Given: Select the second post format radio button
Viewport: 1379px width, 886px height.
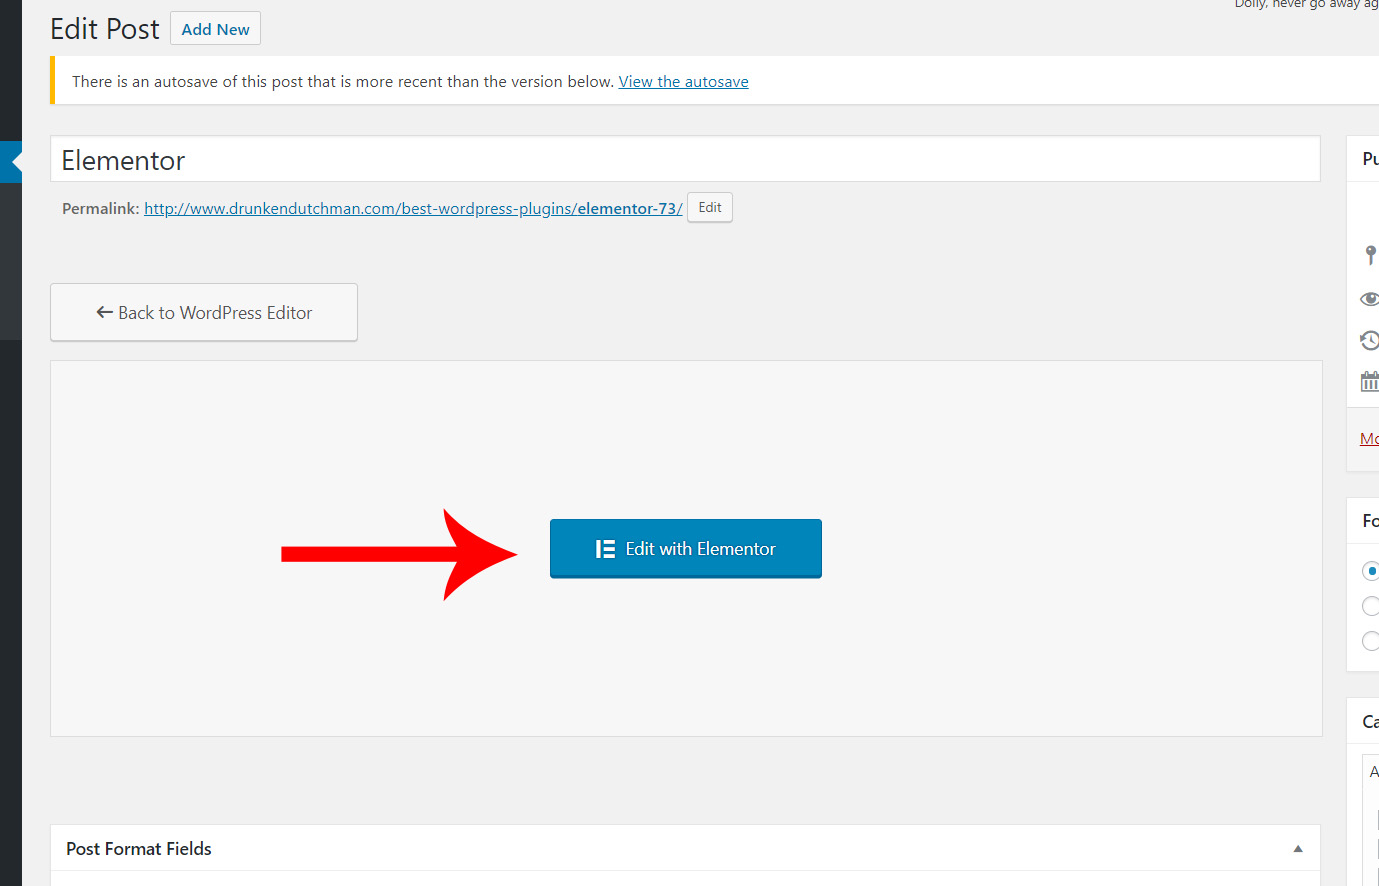Looking at the screenshot, I should [x=1371, y=606].
